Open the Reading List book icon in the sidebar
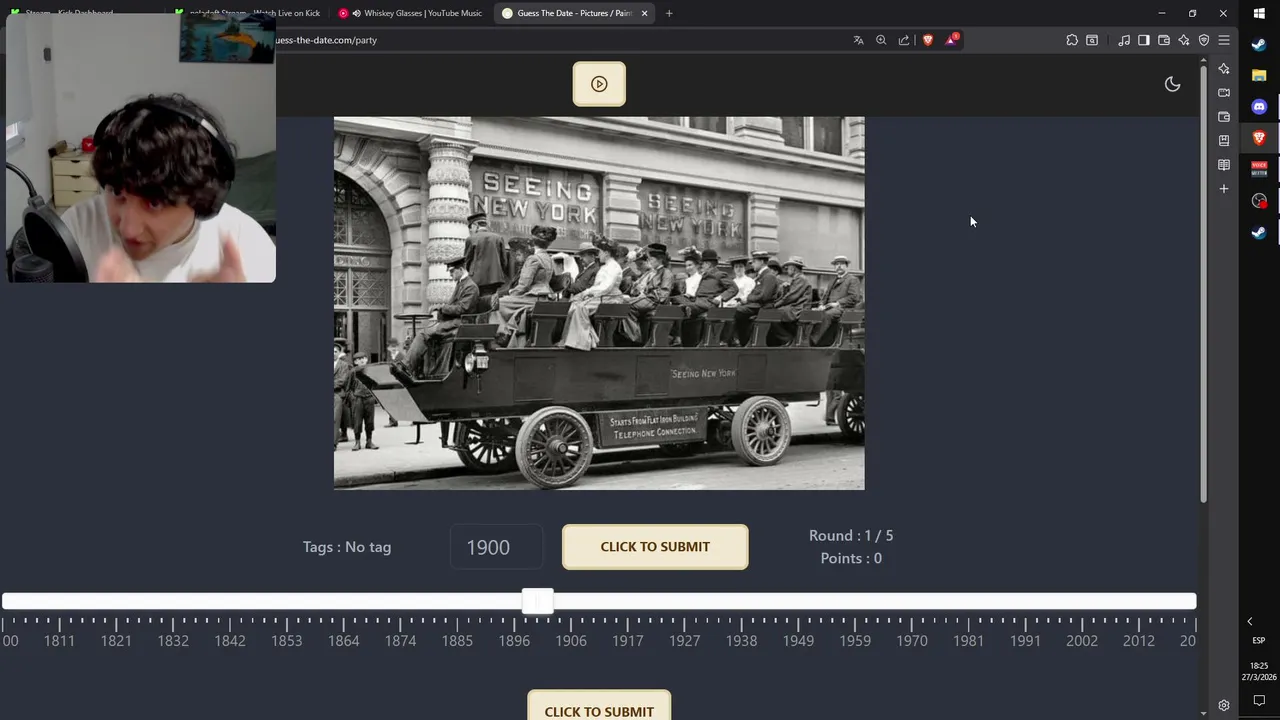Screen dimensions: 1280x720 [1224, 165]
